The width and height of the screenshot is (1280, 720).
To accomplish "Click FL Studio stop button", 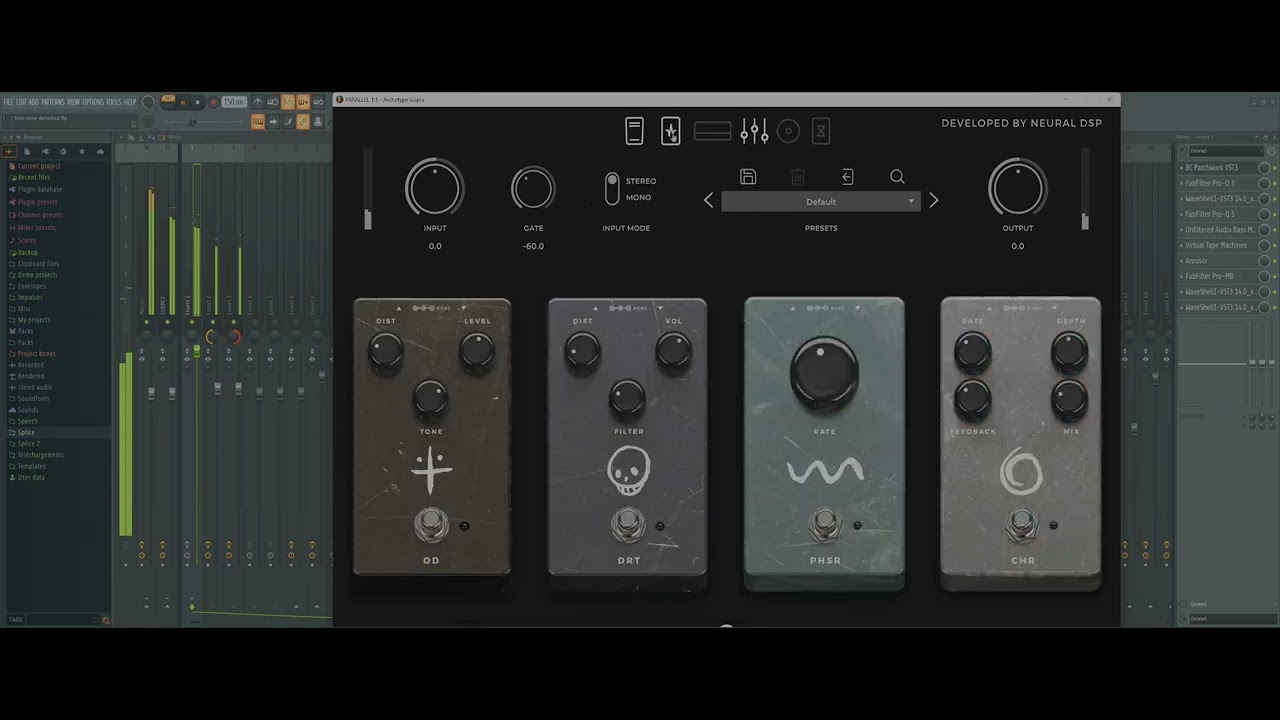I will 197,102.
